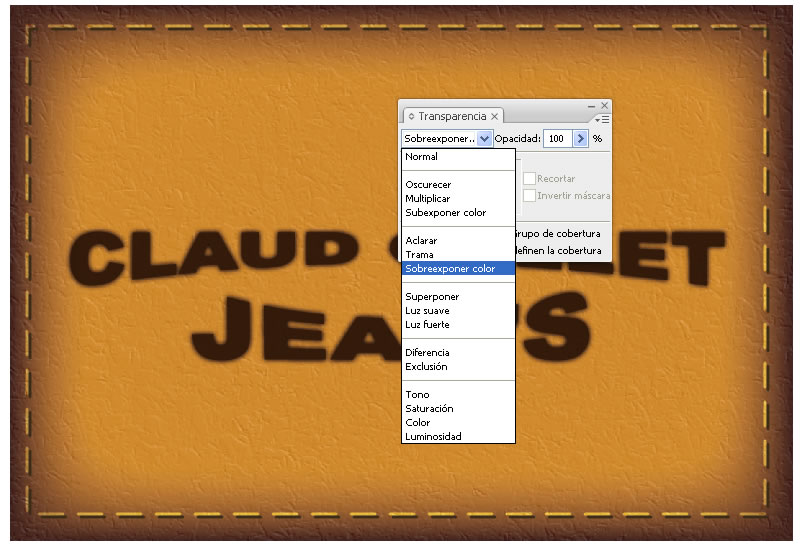Choose Superponer blend mode
This screenshot has height=552, width=801.
432,297
